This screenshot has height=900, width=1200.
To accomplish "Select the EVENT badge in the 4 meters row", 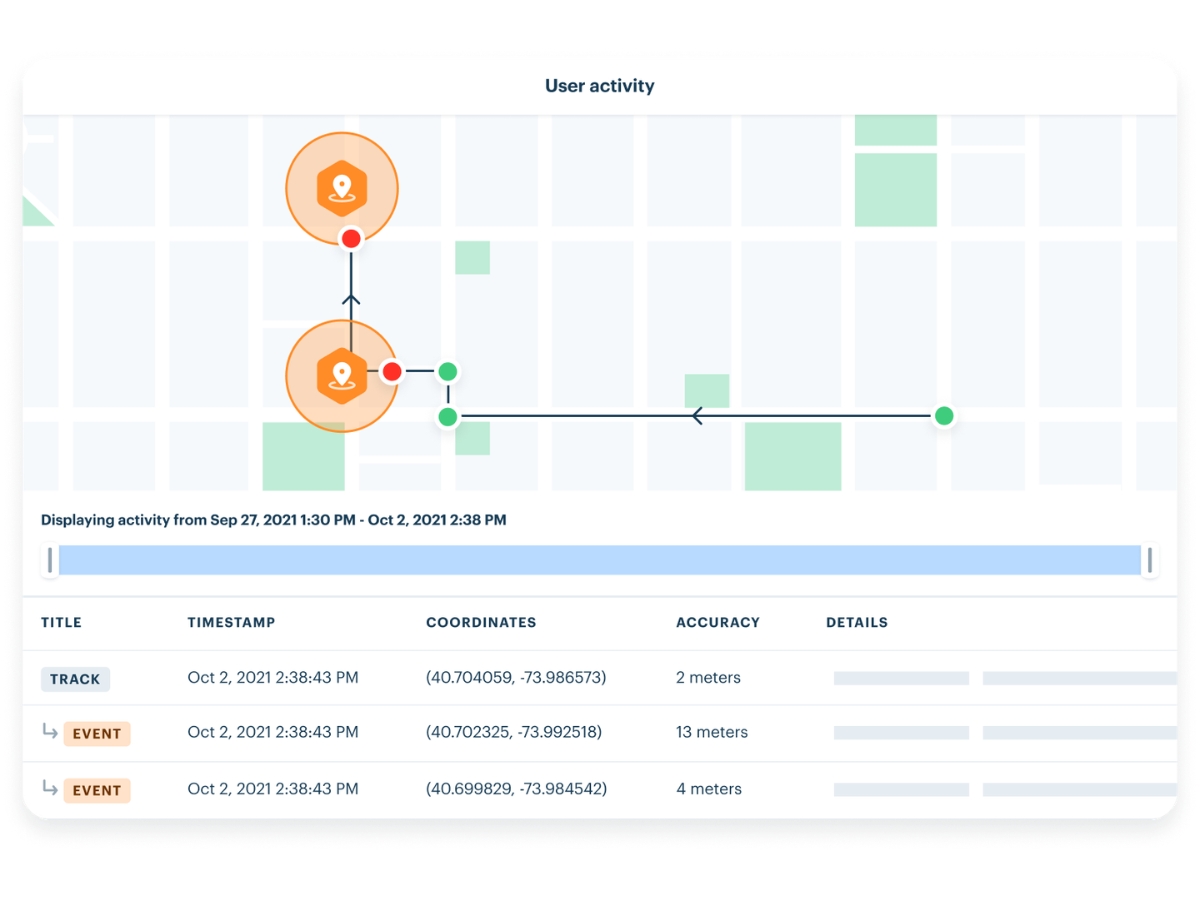I will (97, 790).
